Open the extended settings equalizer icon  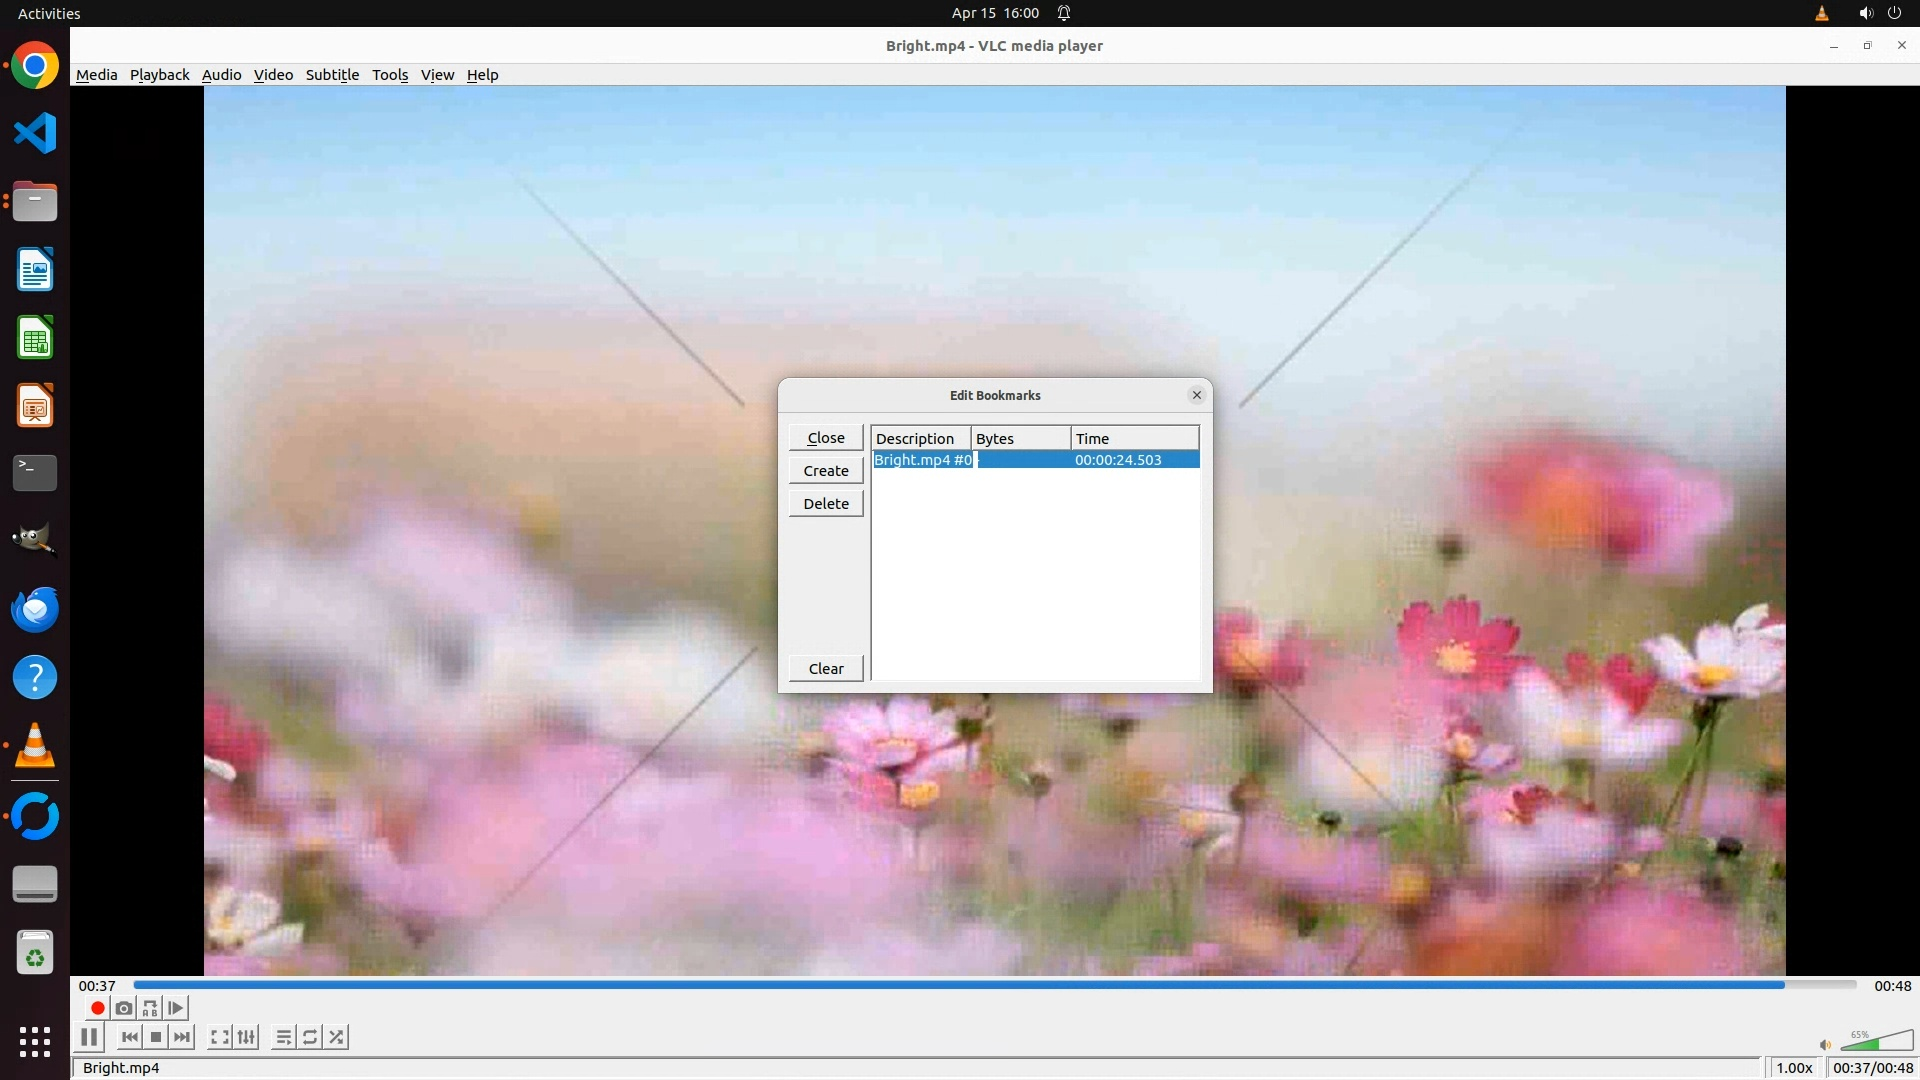(246, 1037)
